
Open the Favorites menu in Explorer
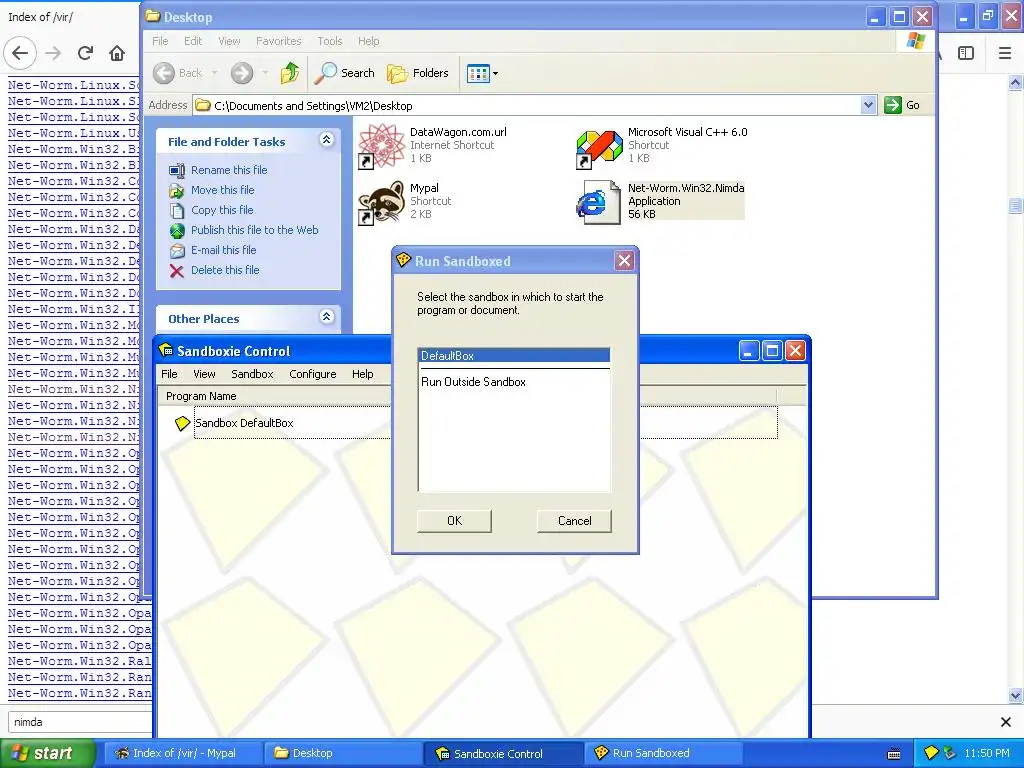pos(279,41)
